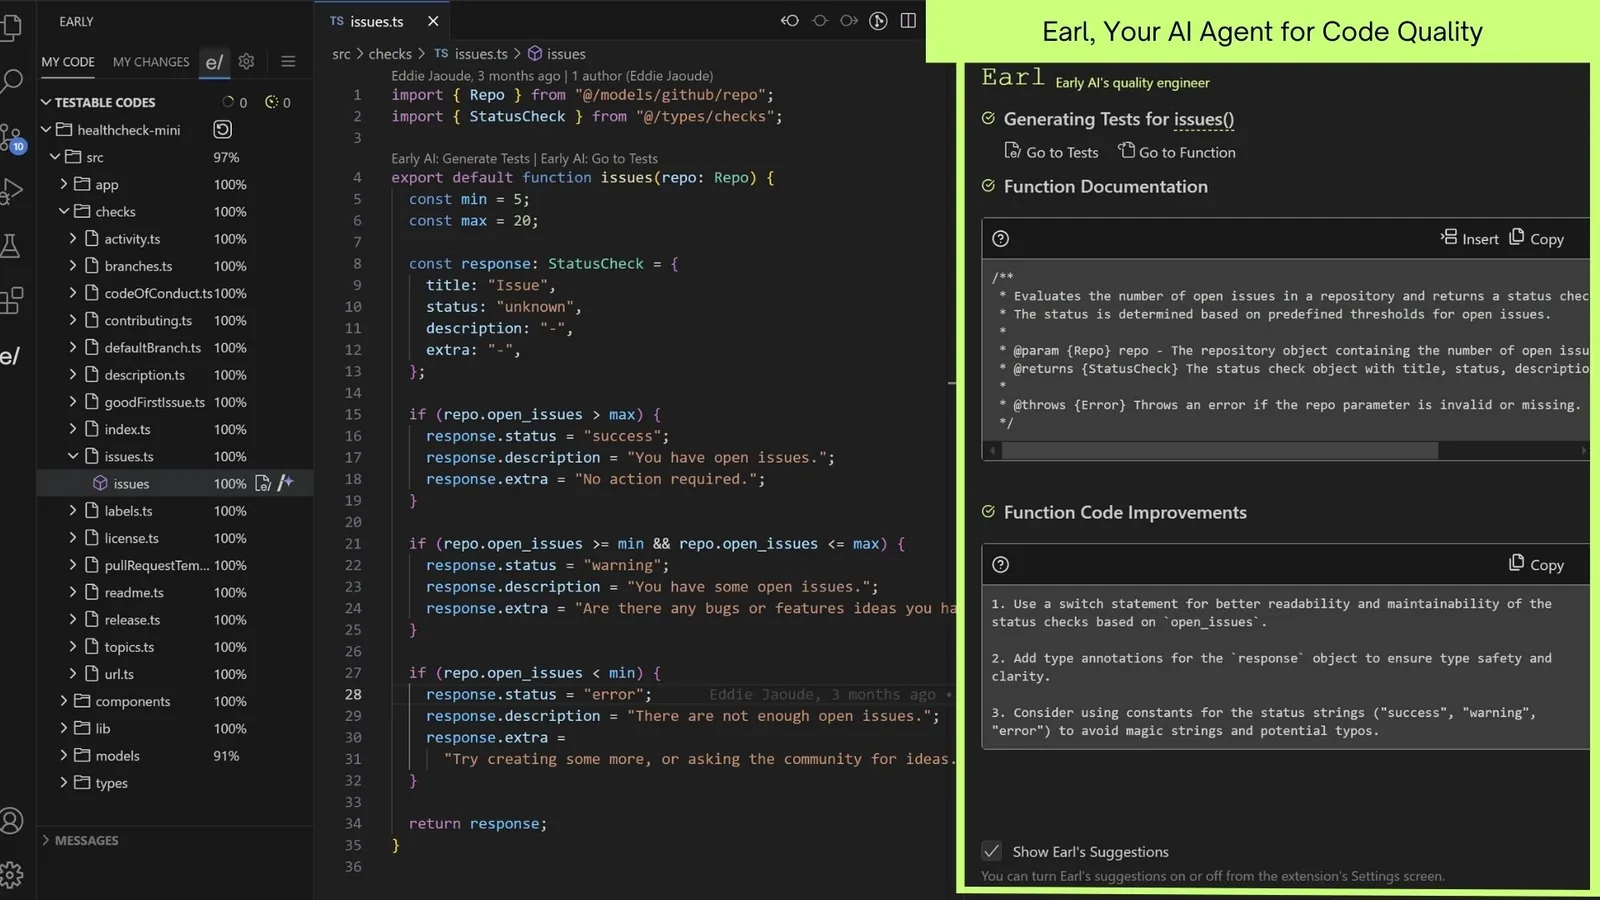
Task: Expand the components folder
Action: [64, 701]
